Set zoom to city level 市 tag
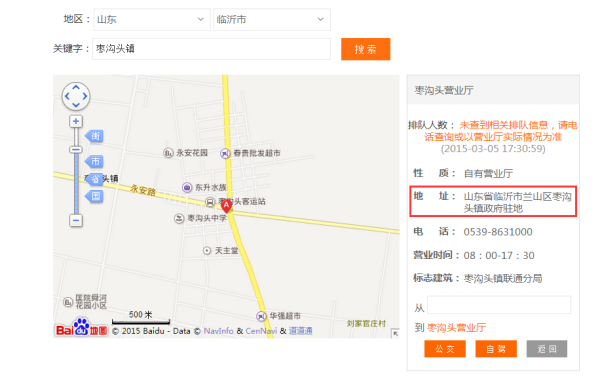 (x=94, y=161)
